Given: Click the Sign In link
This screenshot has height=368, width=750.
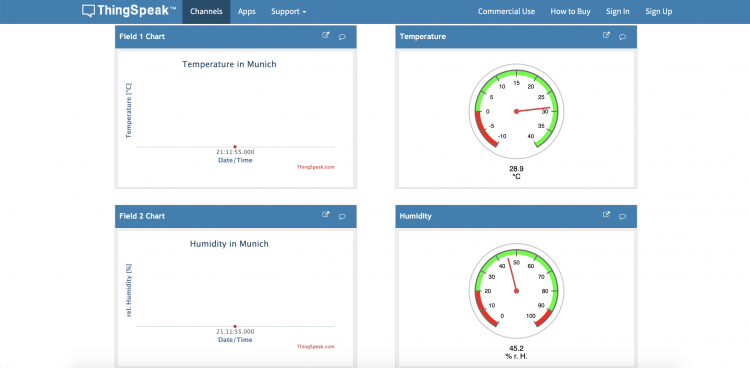Looking at the screenshot, I should 618,11.
